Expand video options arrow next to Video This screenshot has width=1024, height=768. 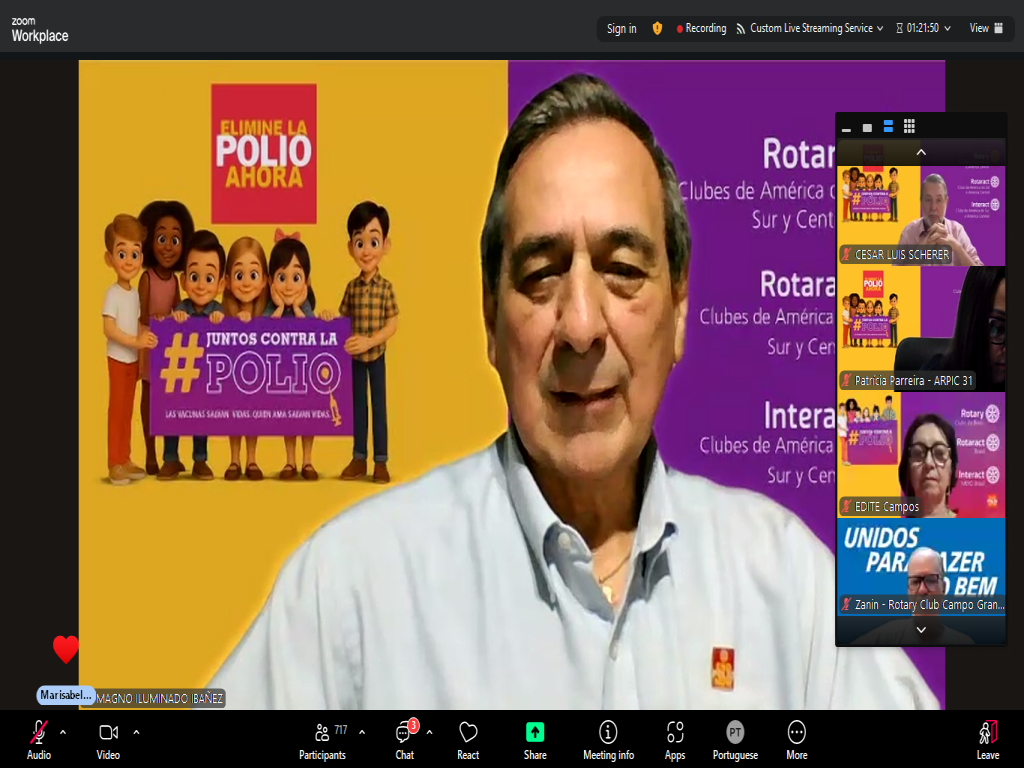point(136,732)
